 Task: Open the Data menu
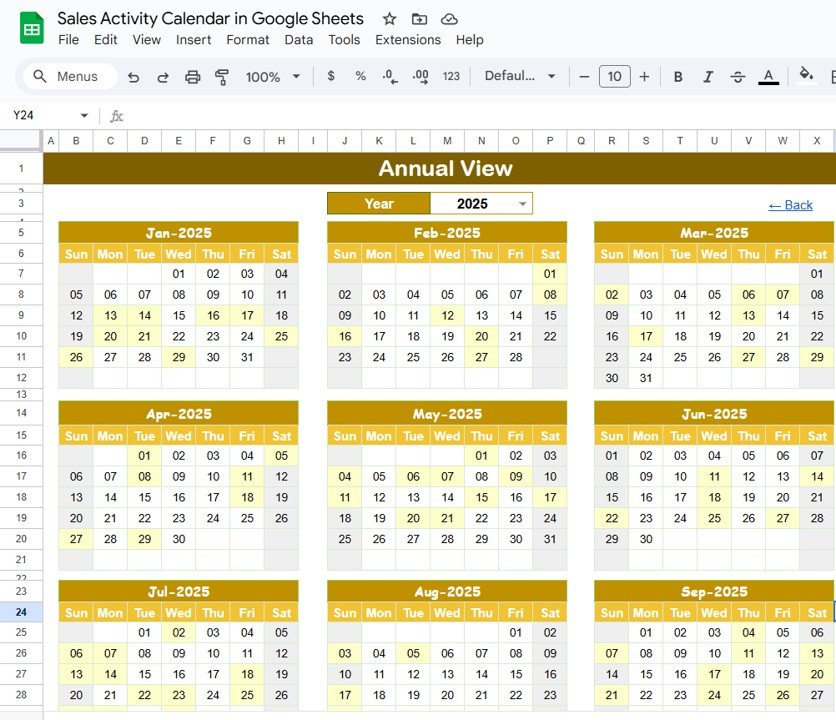[299, 40]
